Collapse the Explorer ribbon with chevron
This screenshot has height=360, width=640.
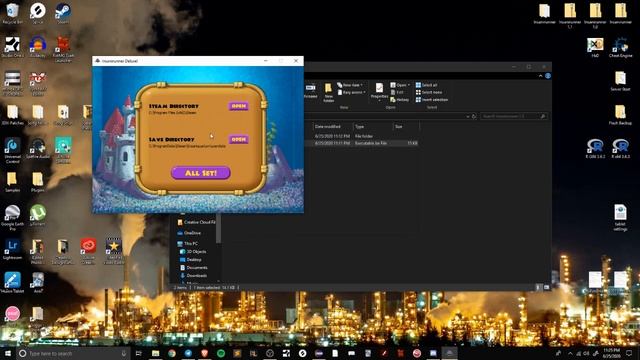[540, 76]
